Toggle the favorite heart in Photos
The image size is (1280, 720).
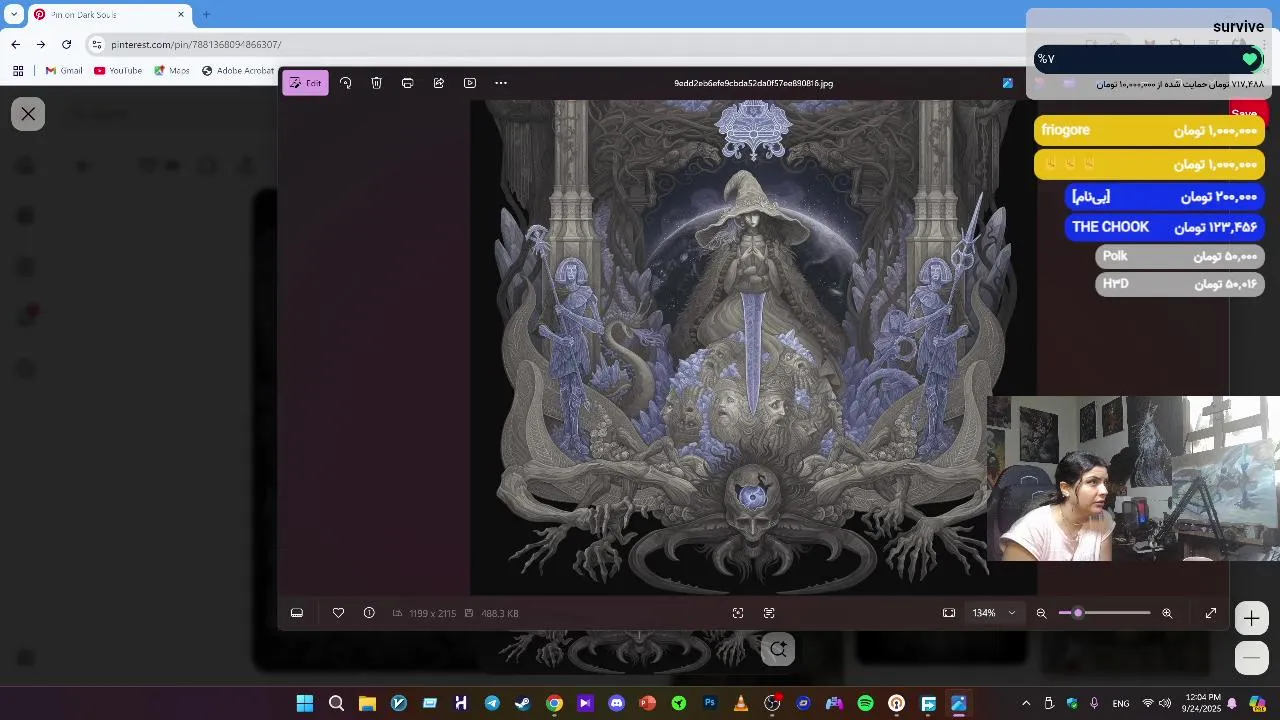pos(338,613)
